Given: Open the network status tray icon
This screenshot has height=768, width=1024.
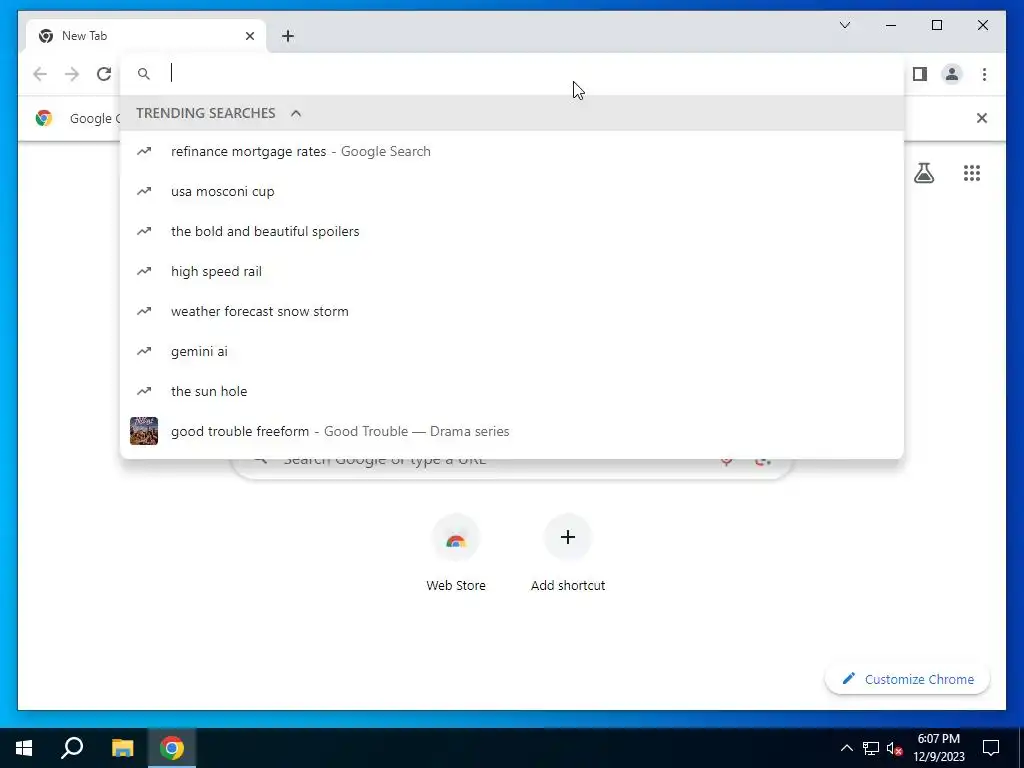Looking at the screenshot, I should click(871, 748).
